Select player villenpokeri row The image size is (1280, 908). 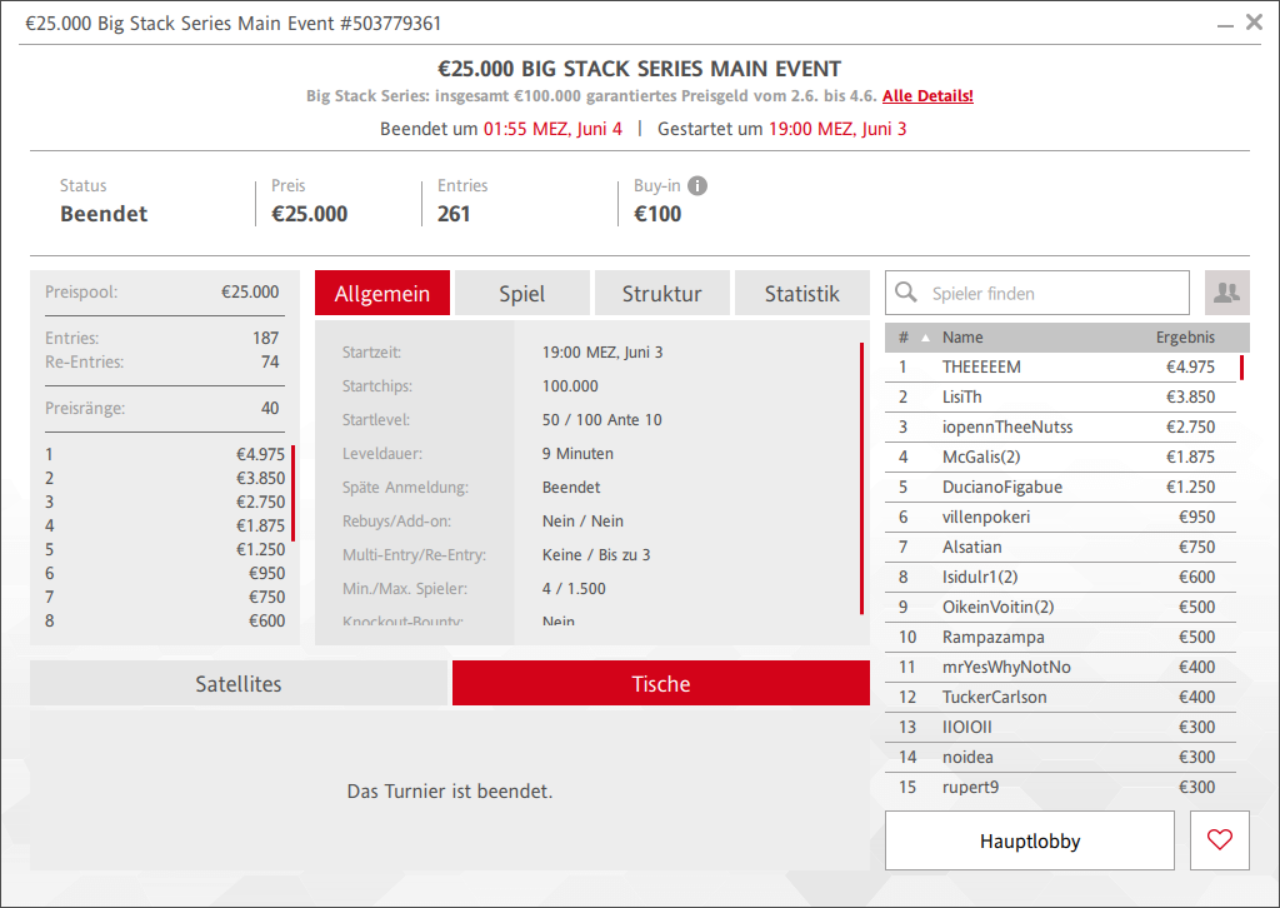pyautogui.click(x=1060, y=517)
